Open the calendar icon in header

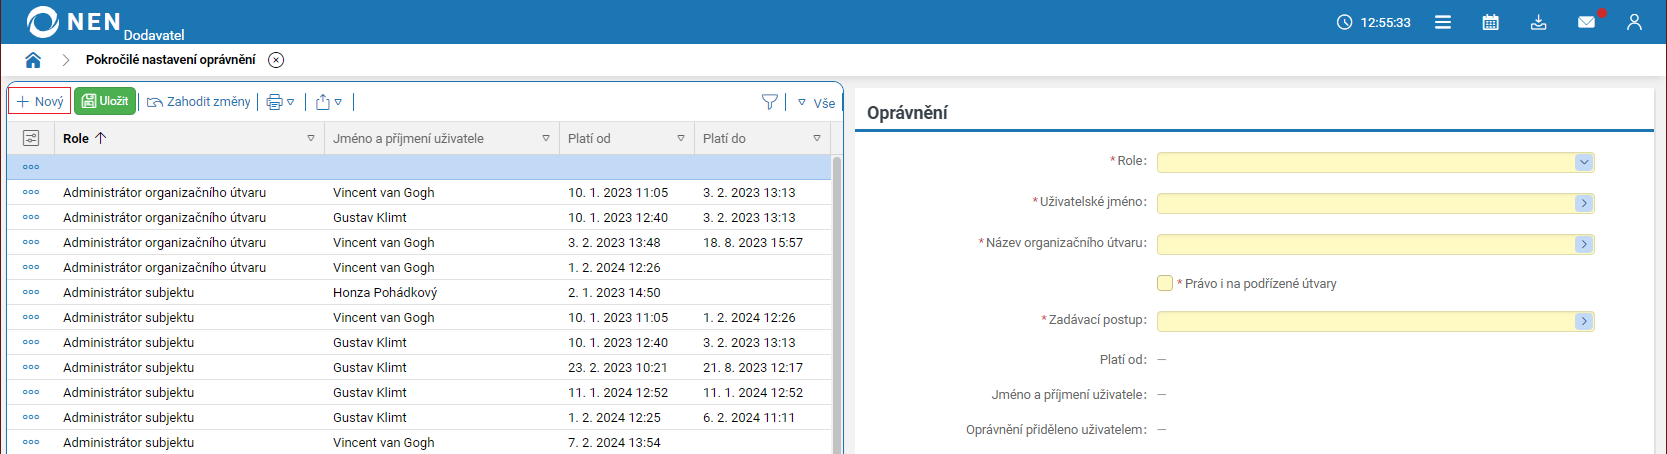[1490, 22]
